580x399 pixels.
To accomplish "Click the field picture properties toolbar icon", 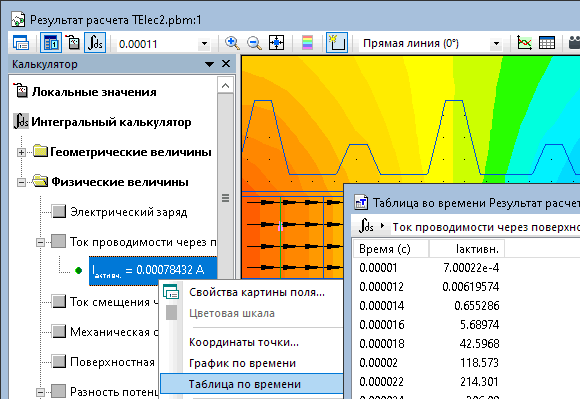I will coord(21,43).
